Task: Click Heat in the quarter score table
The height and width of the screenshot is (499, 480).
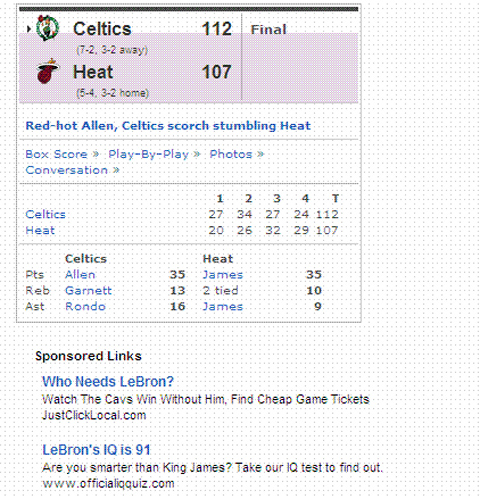Action: 40,230
